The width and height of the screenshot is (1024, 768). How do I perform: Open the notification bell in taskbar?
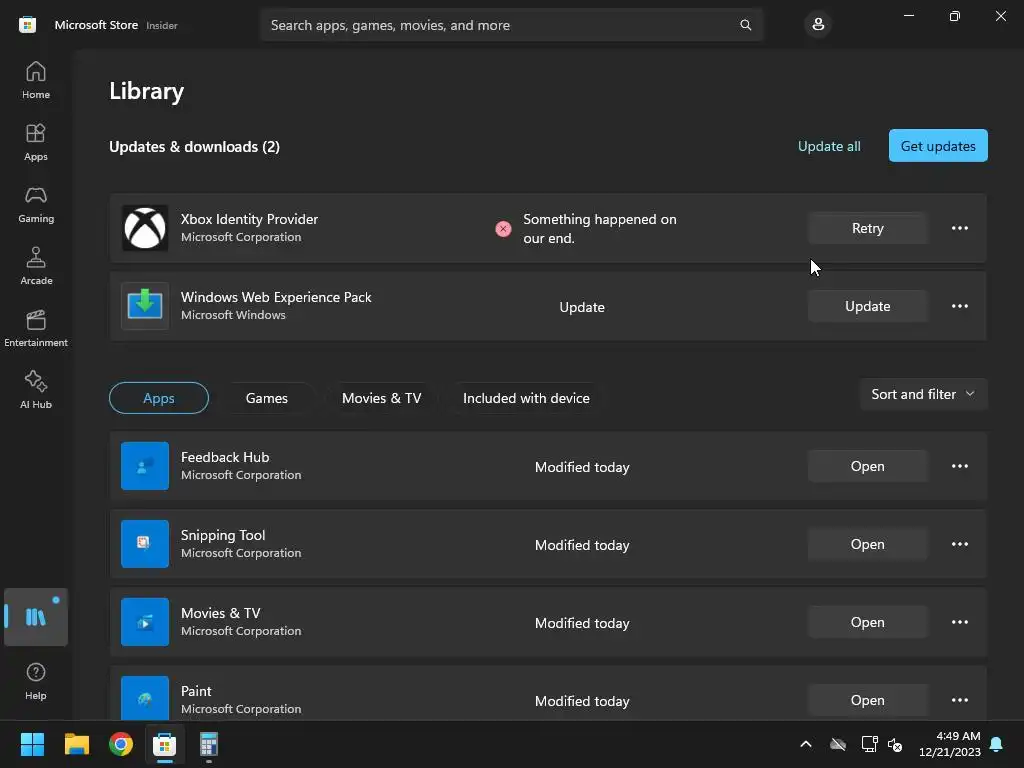[x=996, y=744]
